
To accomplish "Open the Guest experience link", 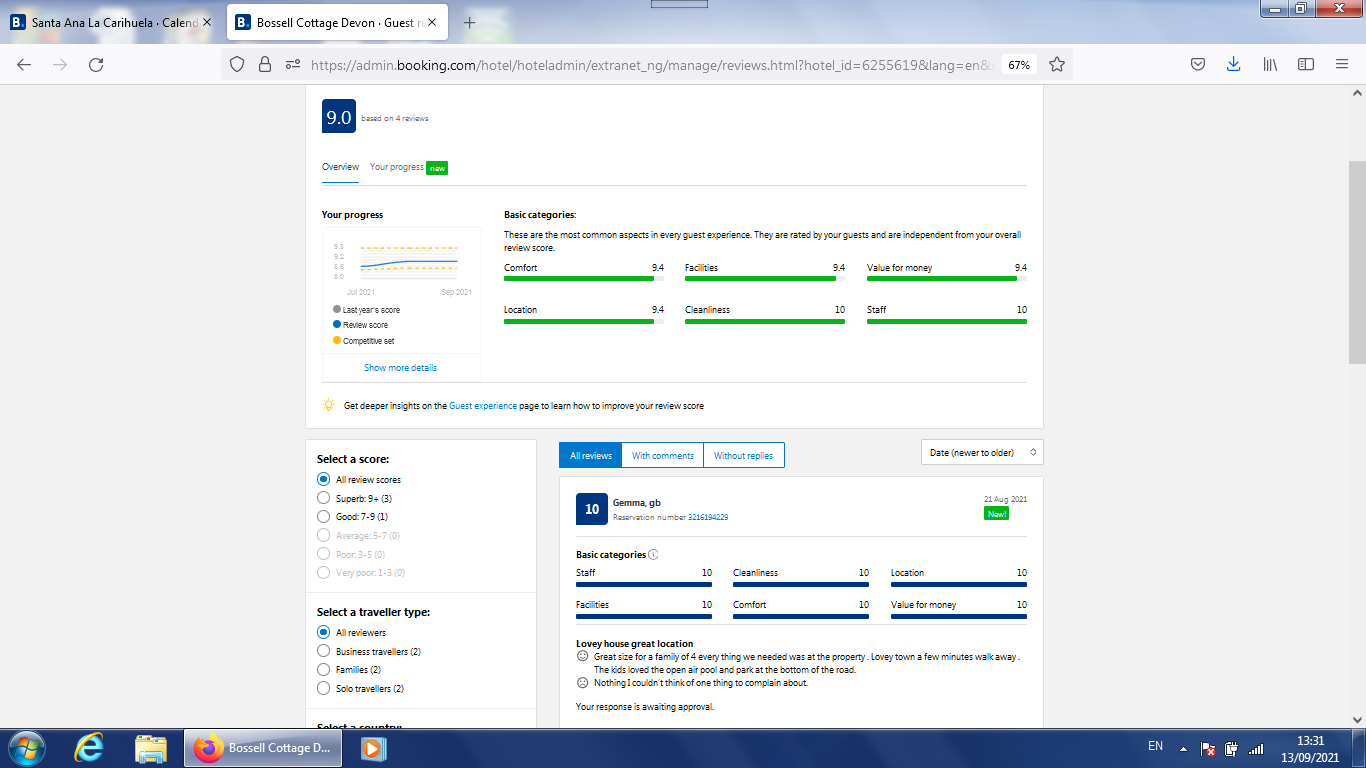I will tap(483, 406).
